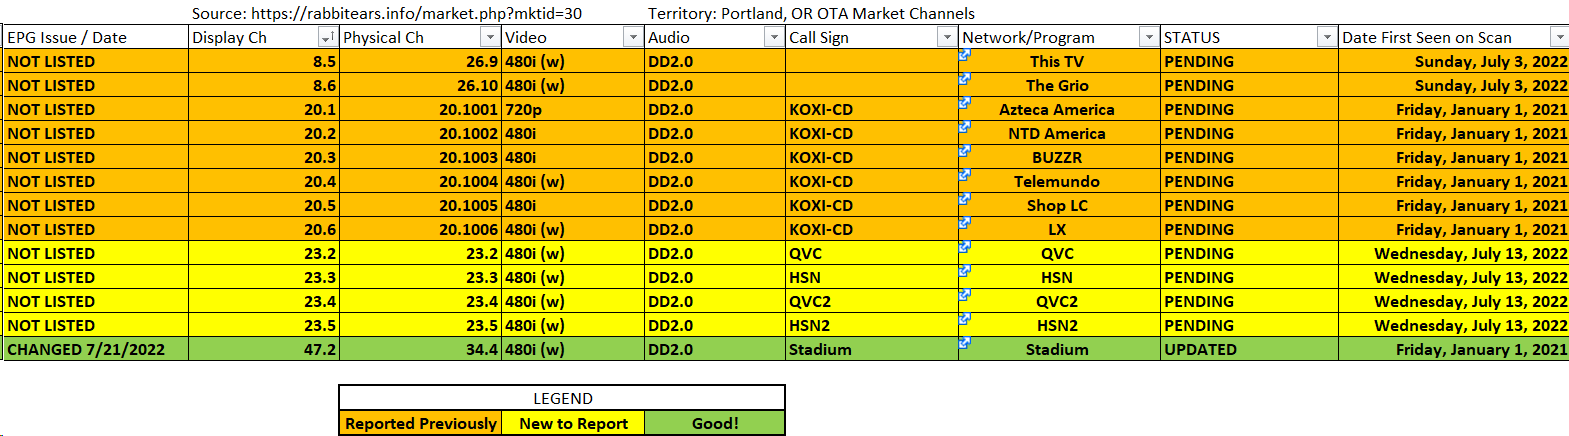
Task: Open the link icon beside LX
Action: coord(965,222)
